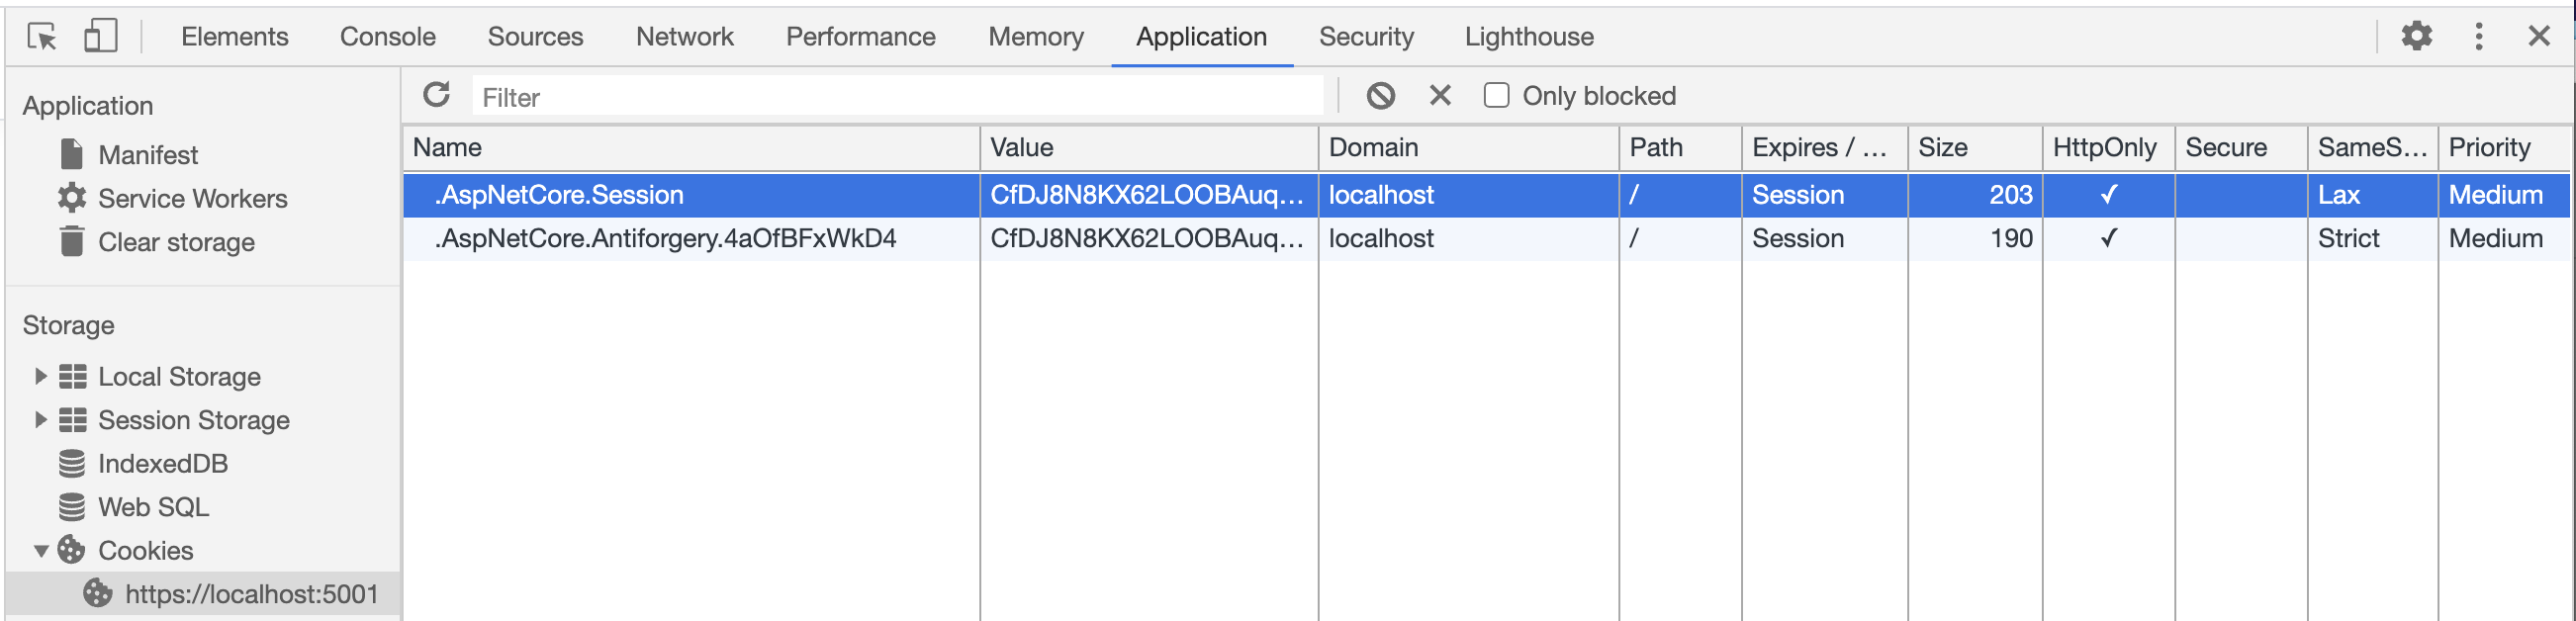Viewport: 2576px width, 621px height.
Task: Collapse the Cookies tree node
Action: click(41, 551)
